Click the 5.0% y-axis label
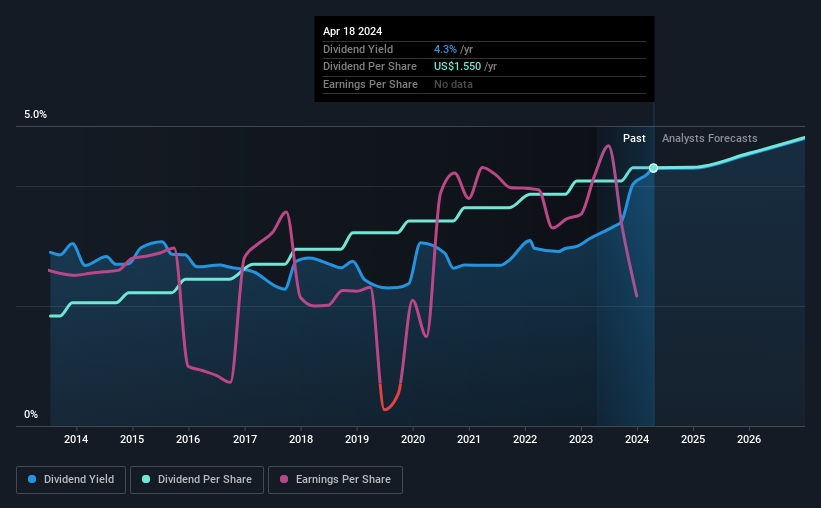The width and height of the screenshot is (821, 508). [x=35, y=115]
